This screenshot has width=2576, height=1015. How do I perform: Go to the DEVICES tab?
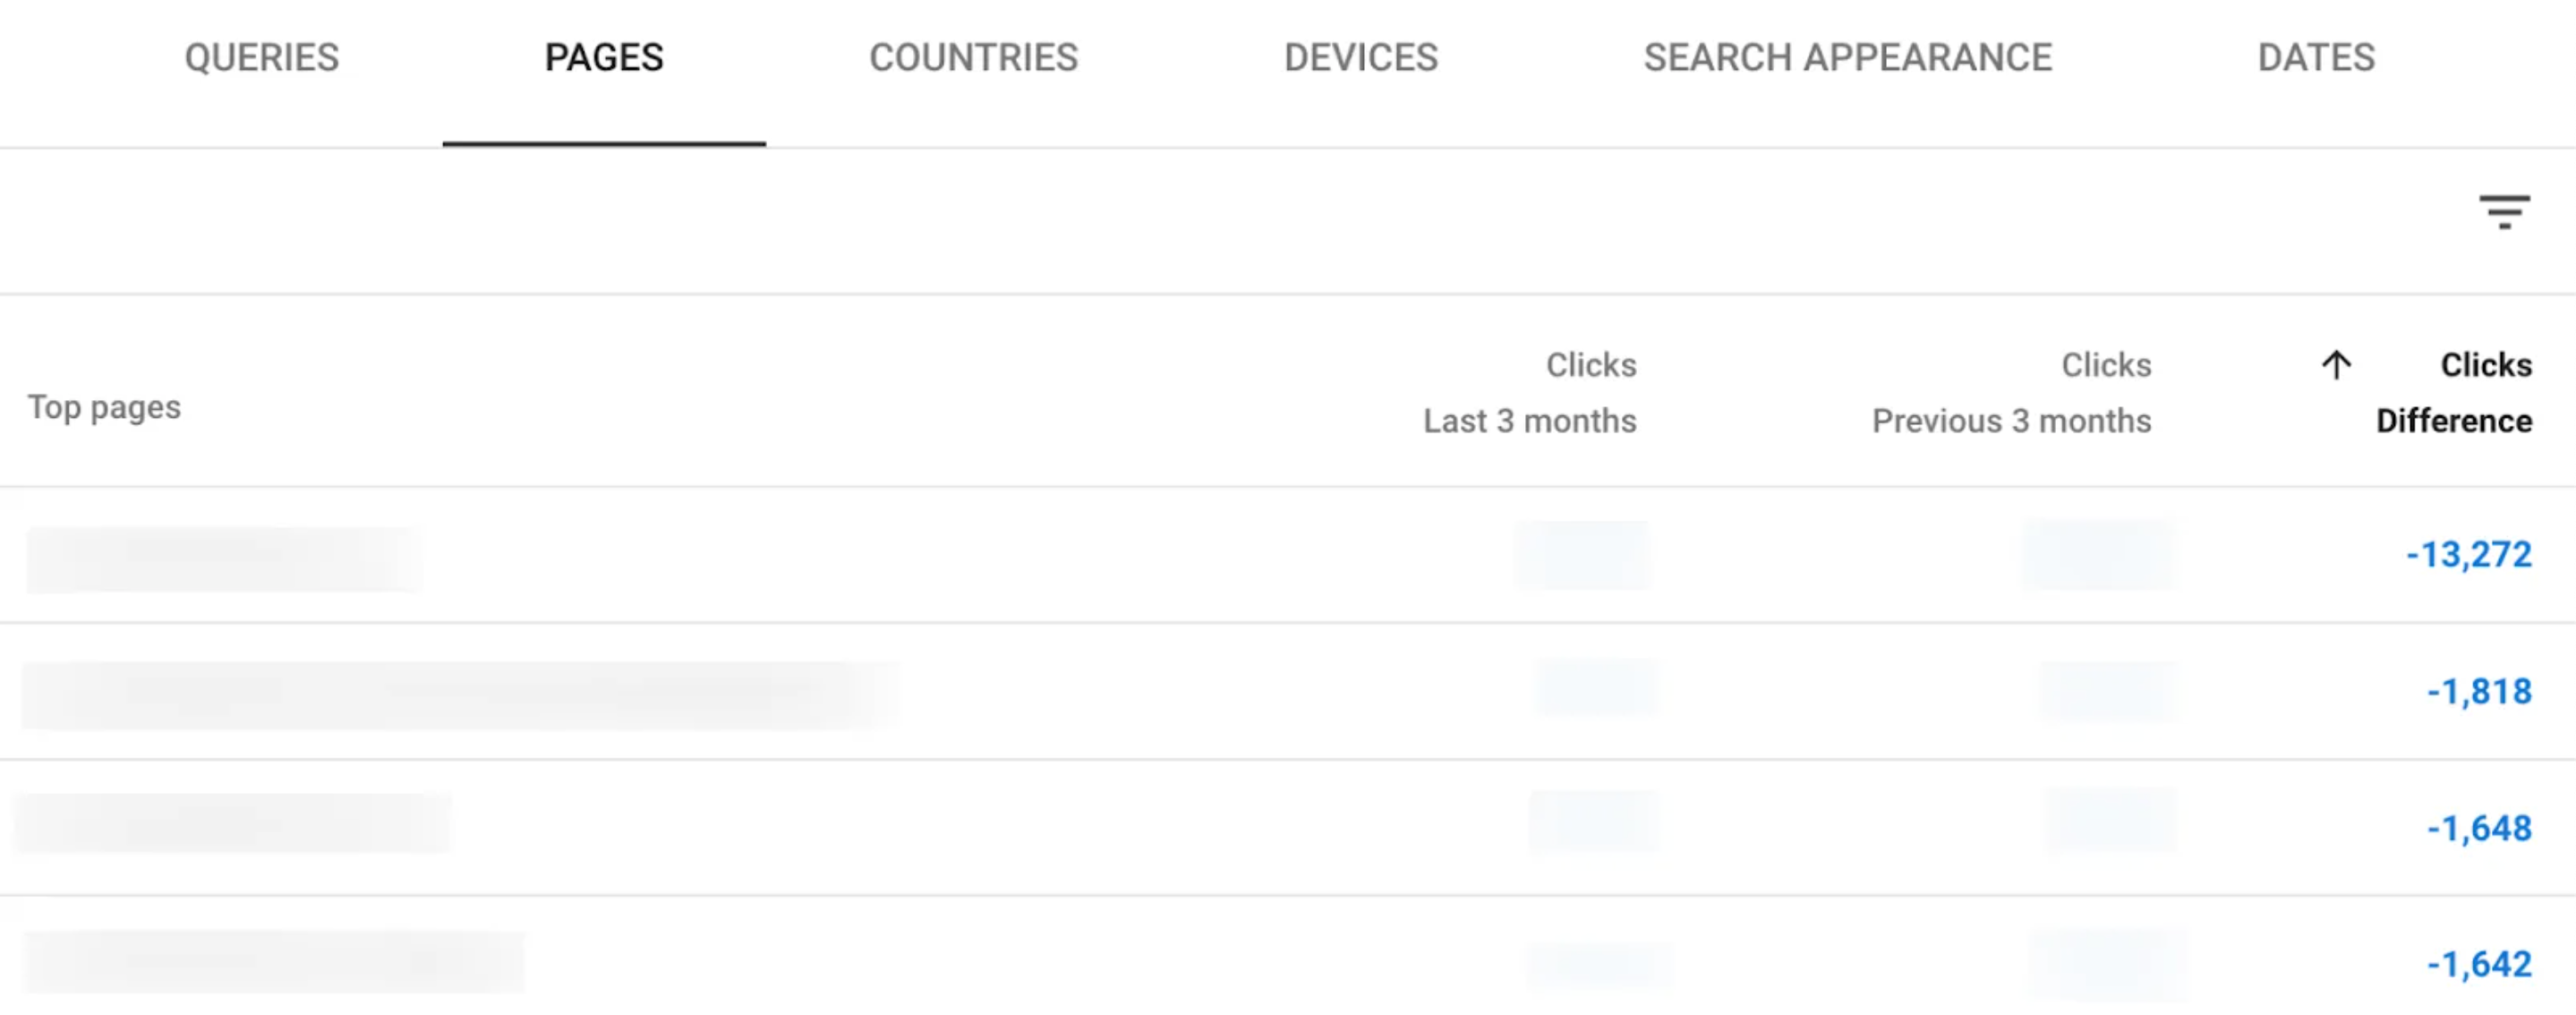[x=1361, y=58]
